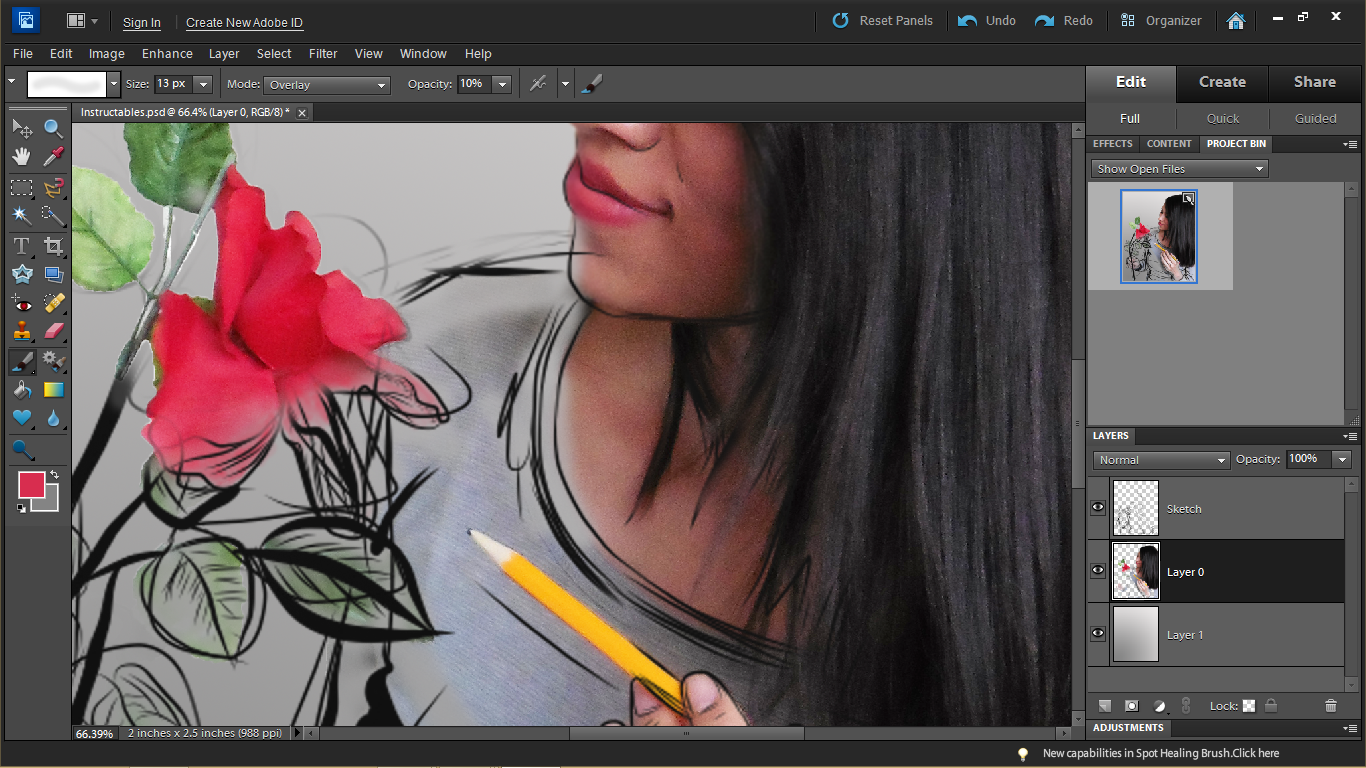
Task: Open the layer blend mode Normal dropdown
Action: pyautogui.click(x=1161, y=460)
